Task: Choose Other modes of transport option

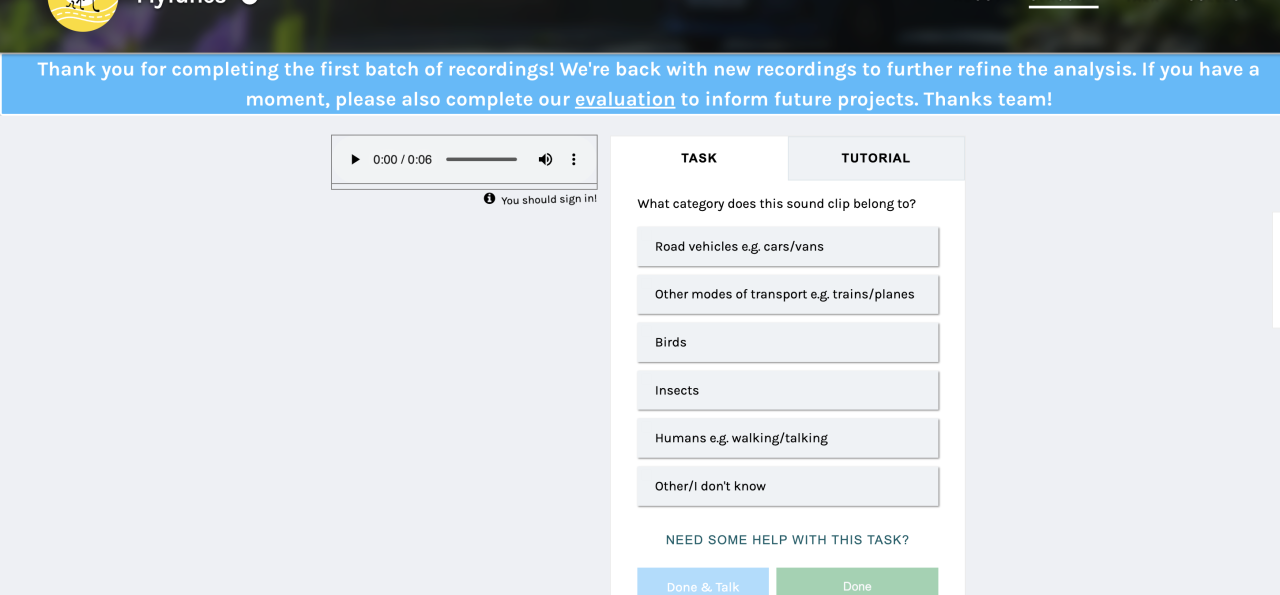Action: tap(788, 294)
